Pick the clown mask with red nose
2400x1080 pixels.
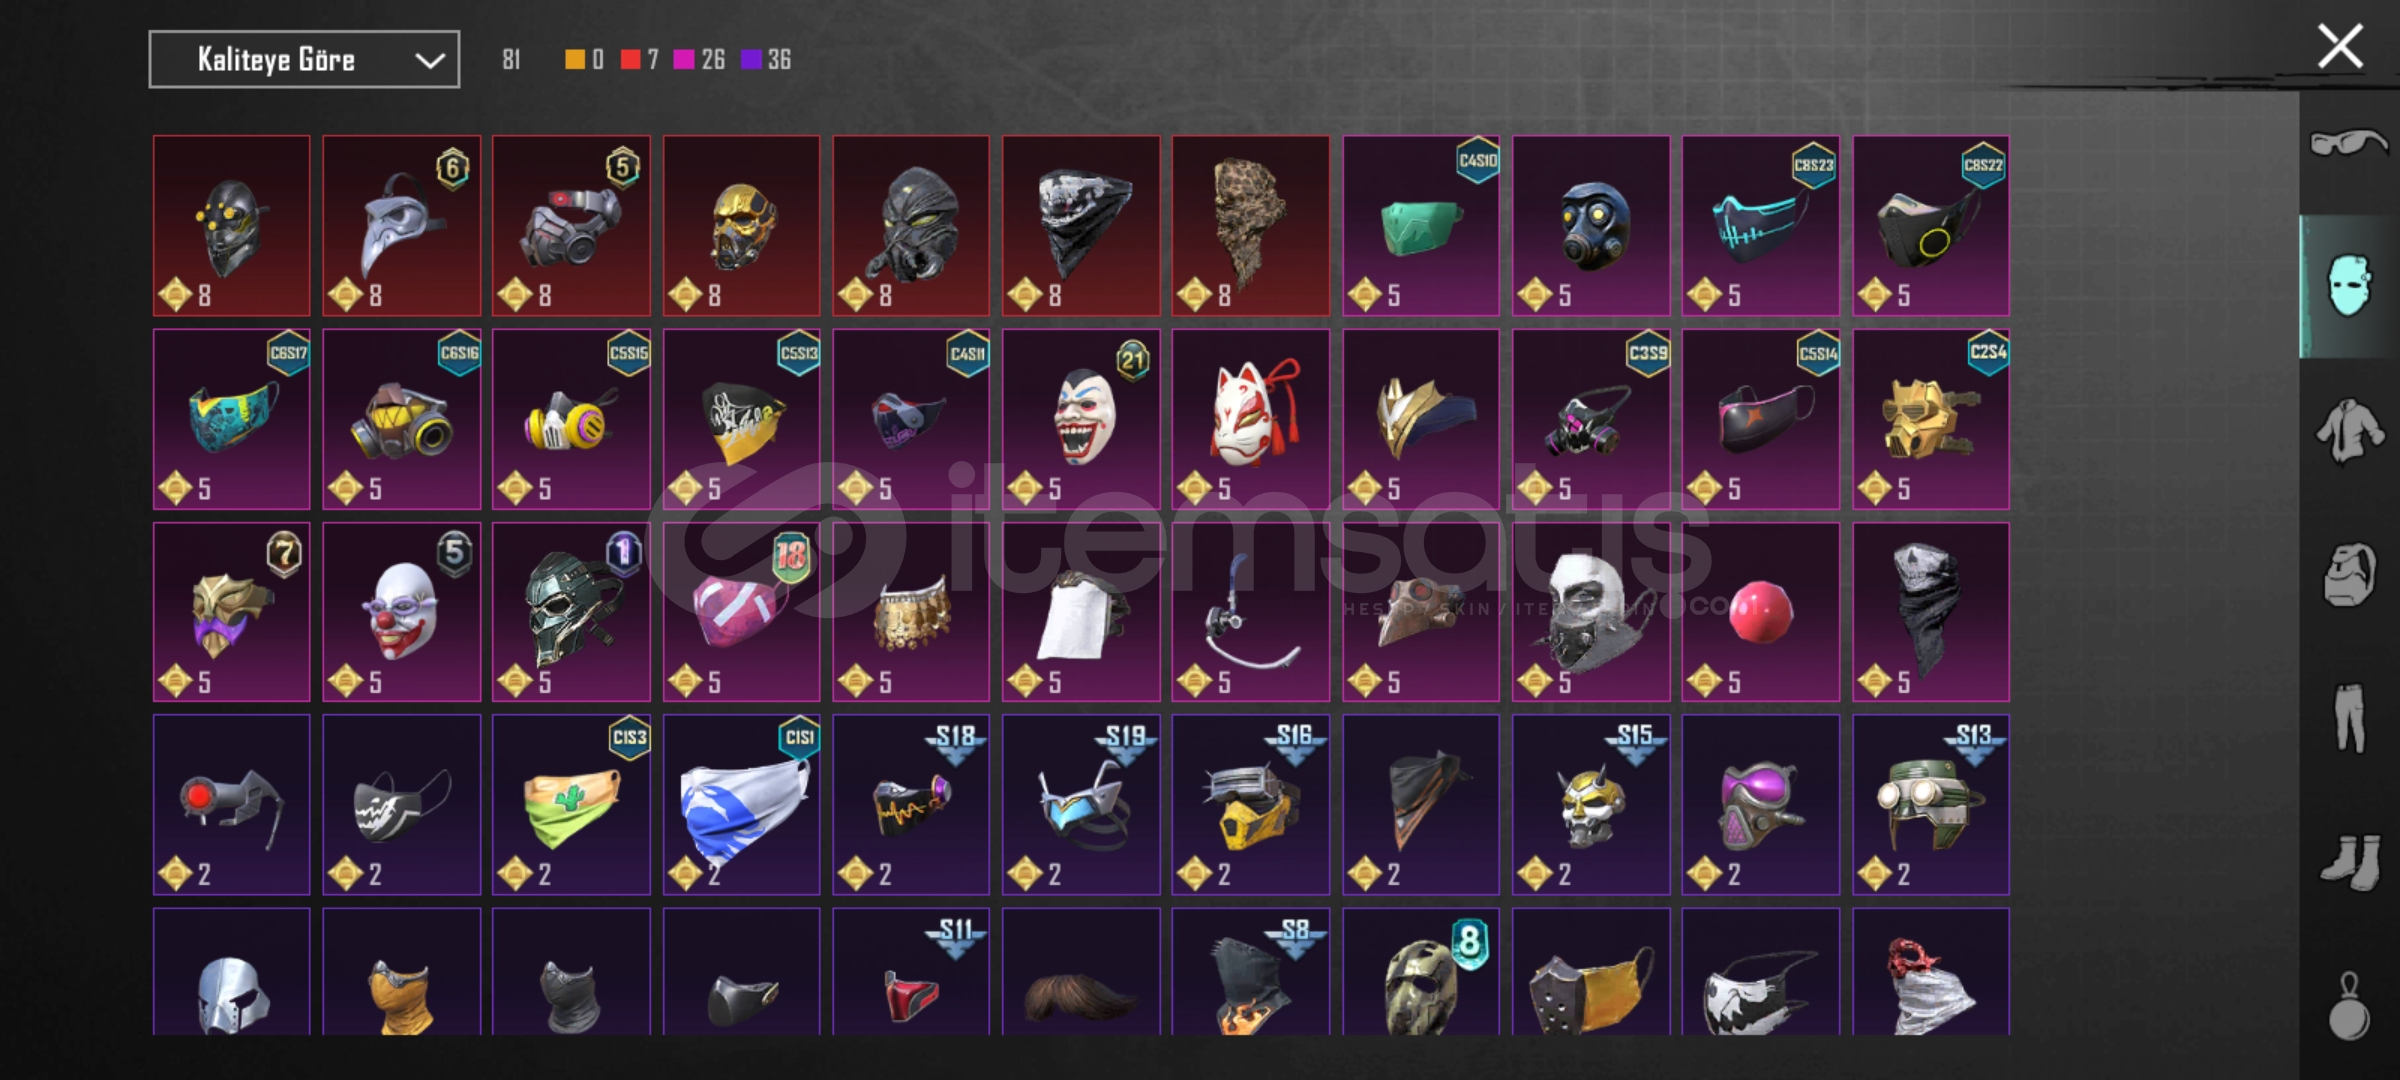coord(401,612)
